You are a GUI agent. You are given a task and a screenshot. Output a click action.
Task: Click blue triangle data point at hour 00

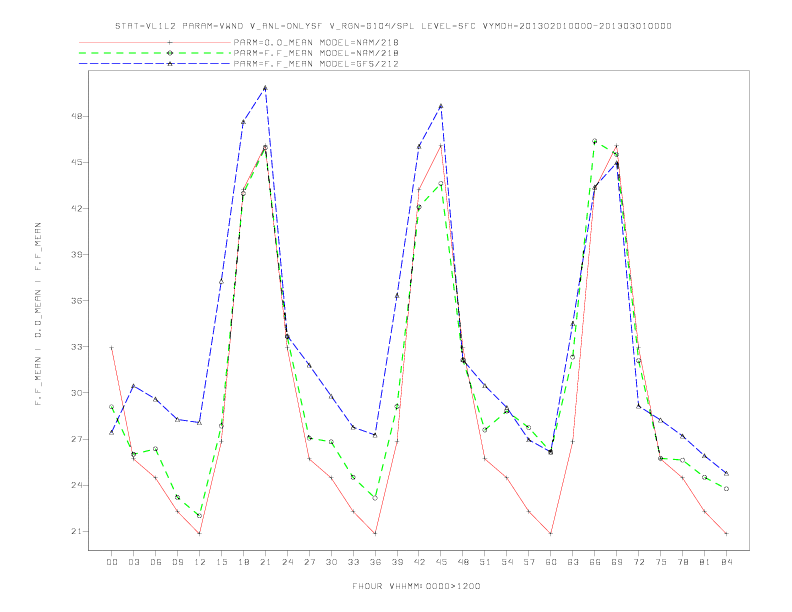click(x=112, y=432)
